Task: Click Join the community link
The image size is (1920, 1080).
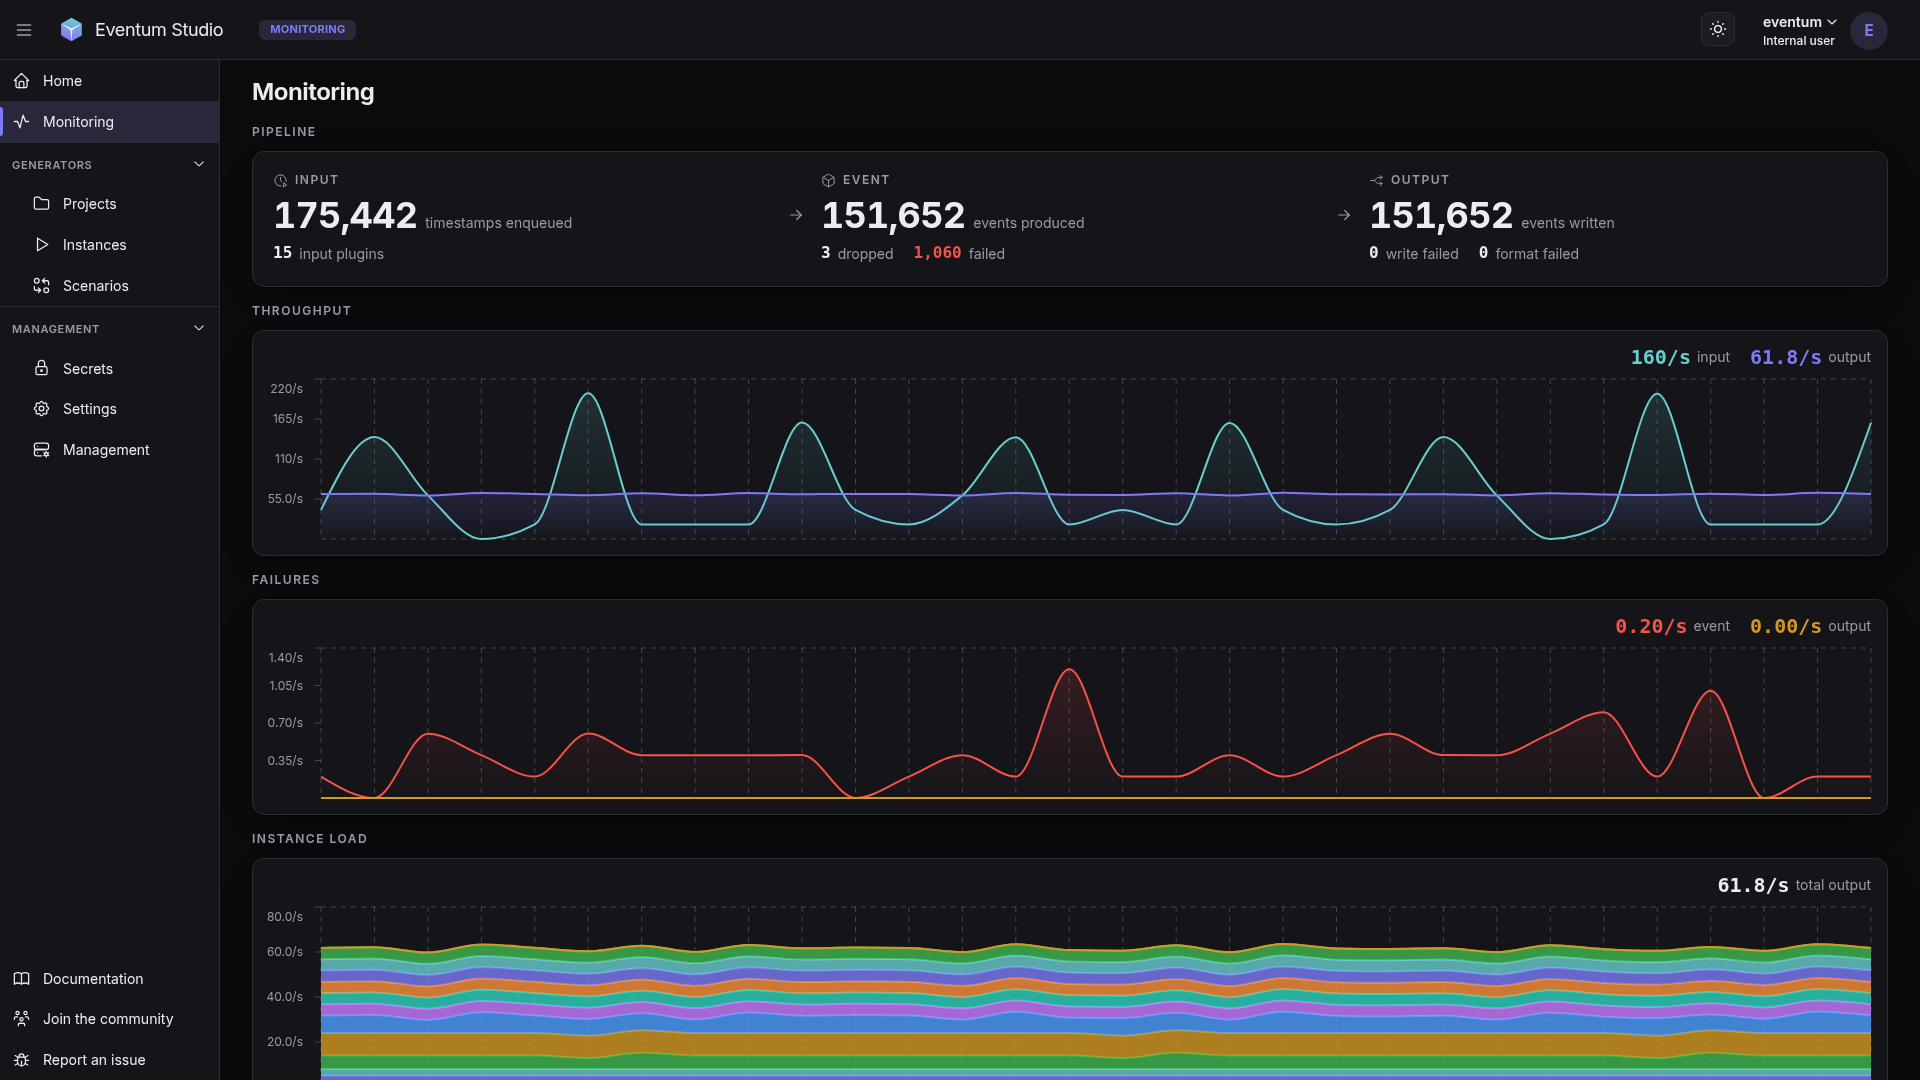Action: (x=110, y=1019)
